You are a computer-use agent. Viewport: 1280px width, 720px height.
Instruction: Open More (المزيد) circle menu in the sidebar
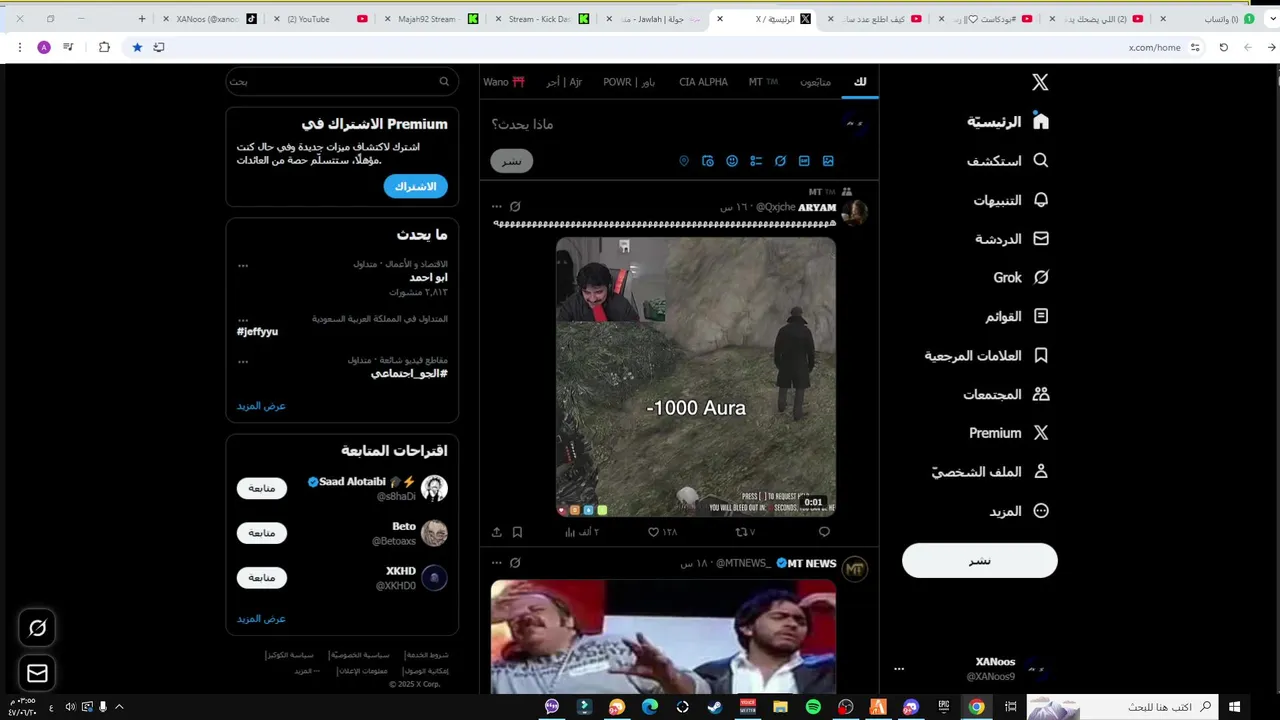1019,511
